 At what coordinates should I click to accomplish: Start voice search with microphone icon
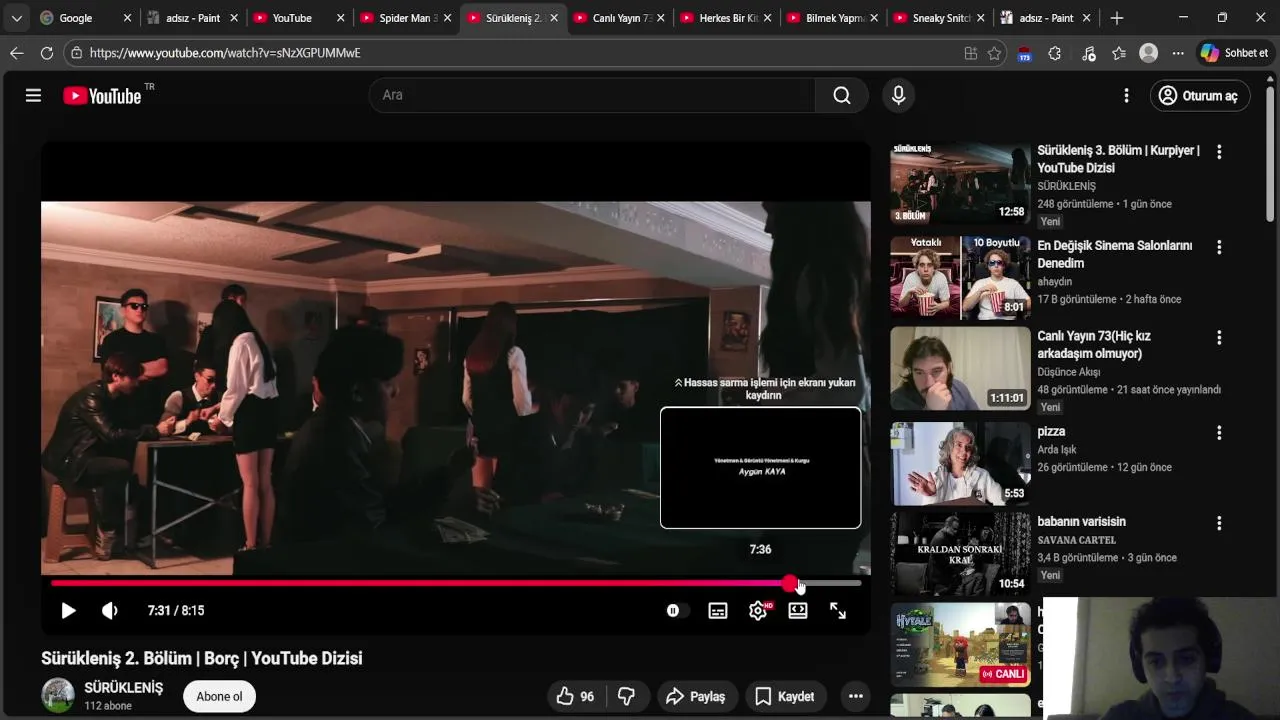(x=898, y=95)
